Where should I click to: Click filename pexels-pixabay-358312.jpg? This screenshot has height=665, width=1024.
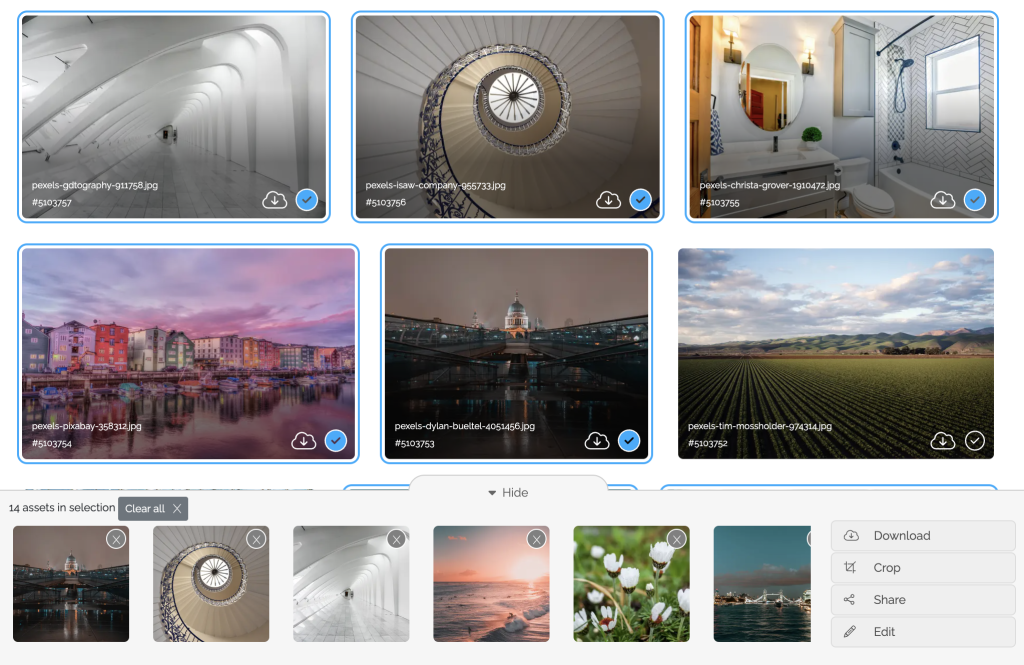point(86,426)
